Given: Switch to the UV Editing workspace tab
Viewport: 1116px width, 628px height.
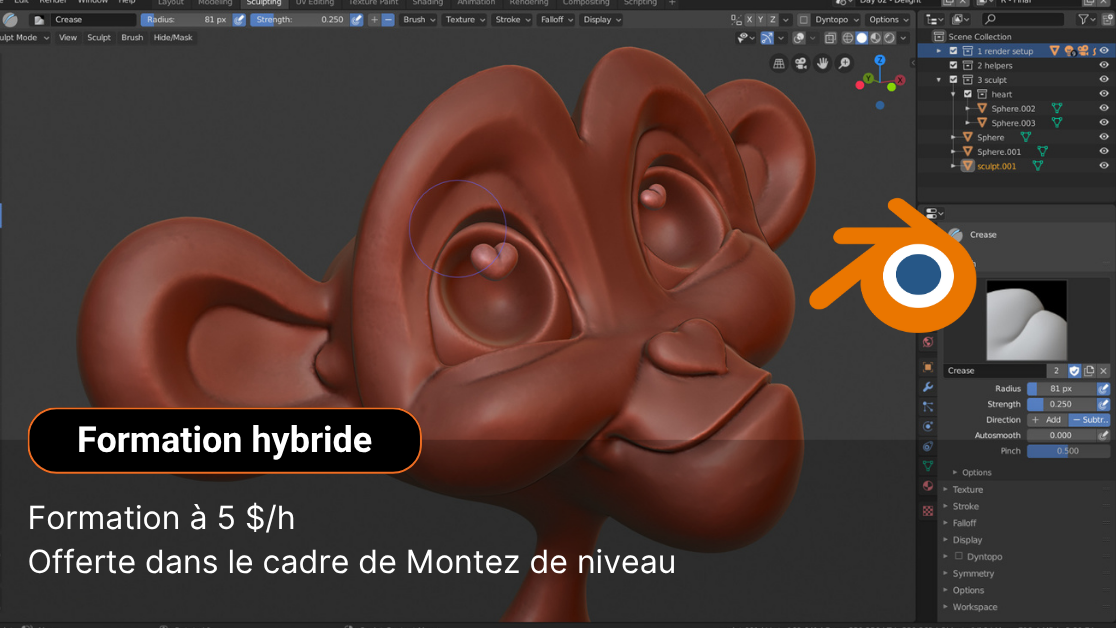Looking at the screenshot, I should coord(315,3).
